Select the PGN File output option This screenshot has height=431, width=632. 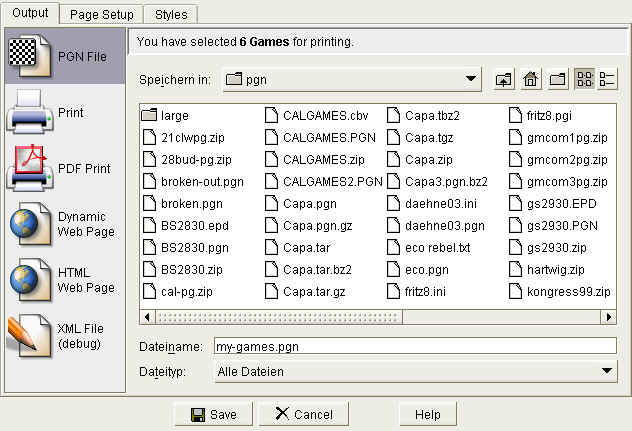point(62,57)
